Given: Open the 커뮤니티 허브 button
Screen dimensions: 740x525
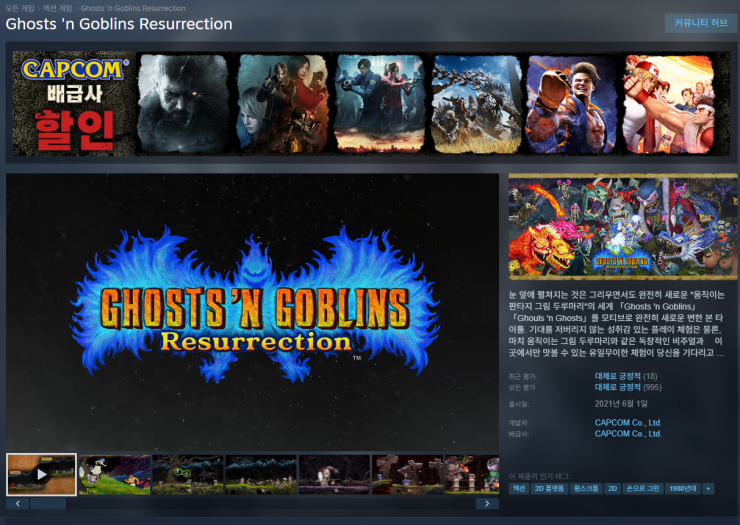Looking at the screenshot, I should [700, 23].
